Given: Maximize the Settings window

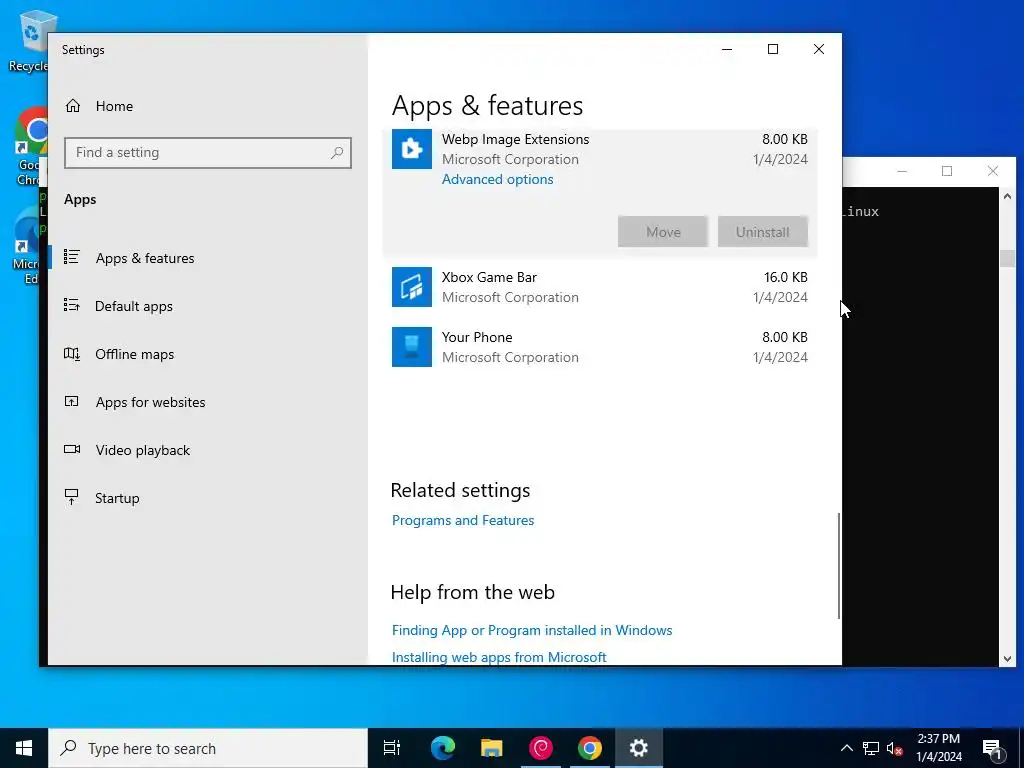Looking at the screenshot, I should tap(773, 50).
